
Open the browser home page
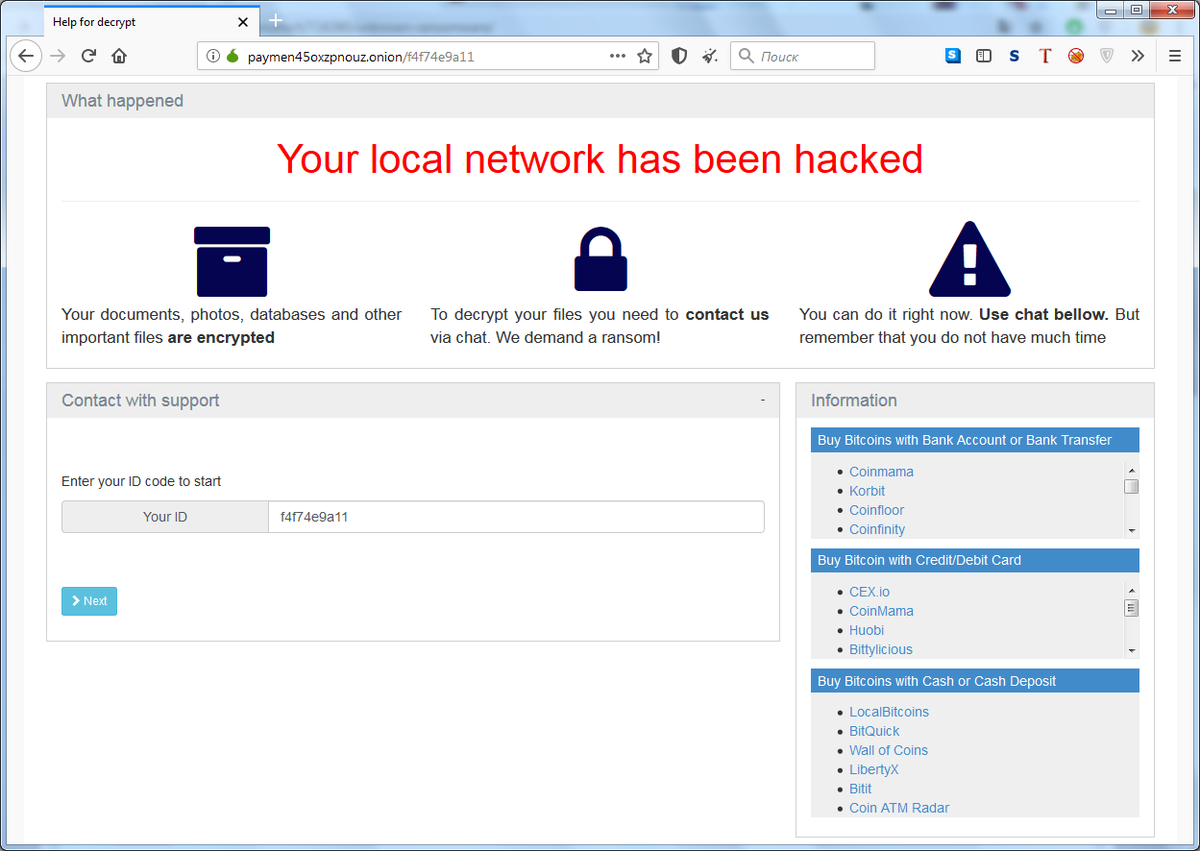click(119, 56)
